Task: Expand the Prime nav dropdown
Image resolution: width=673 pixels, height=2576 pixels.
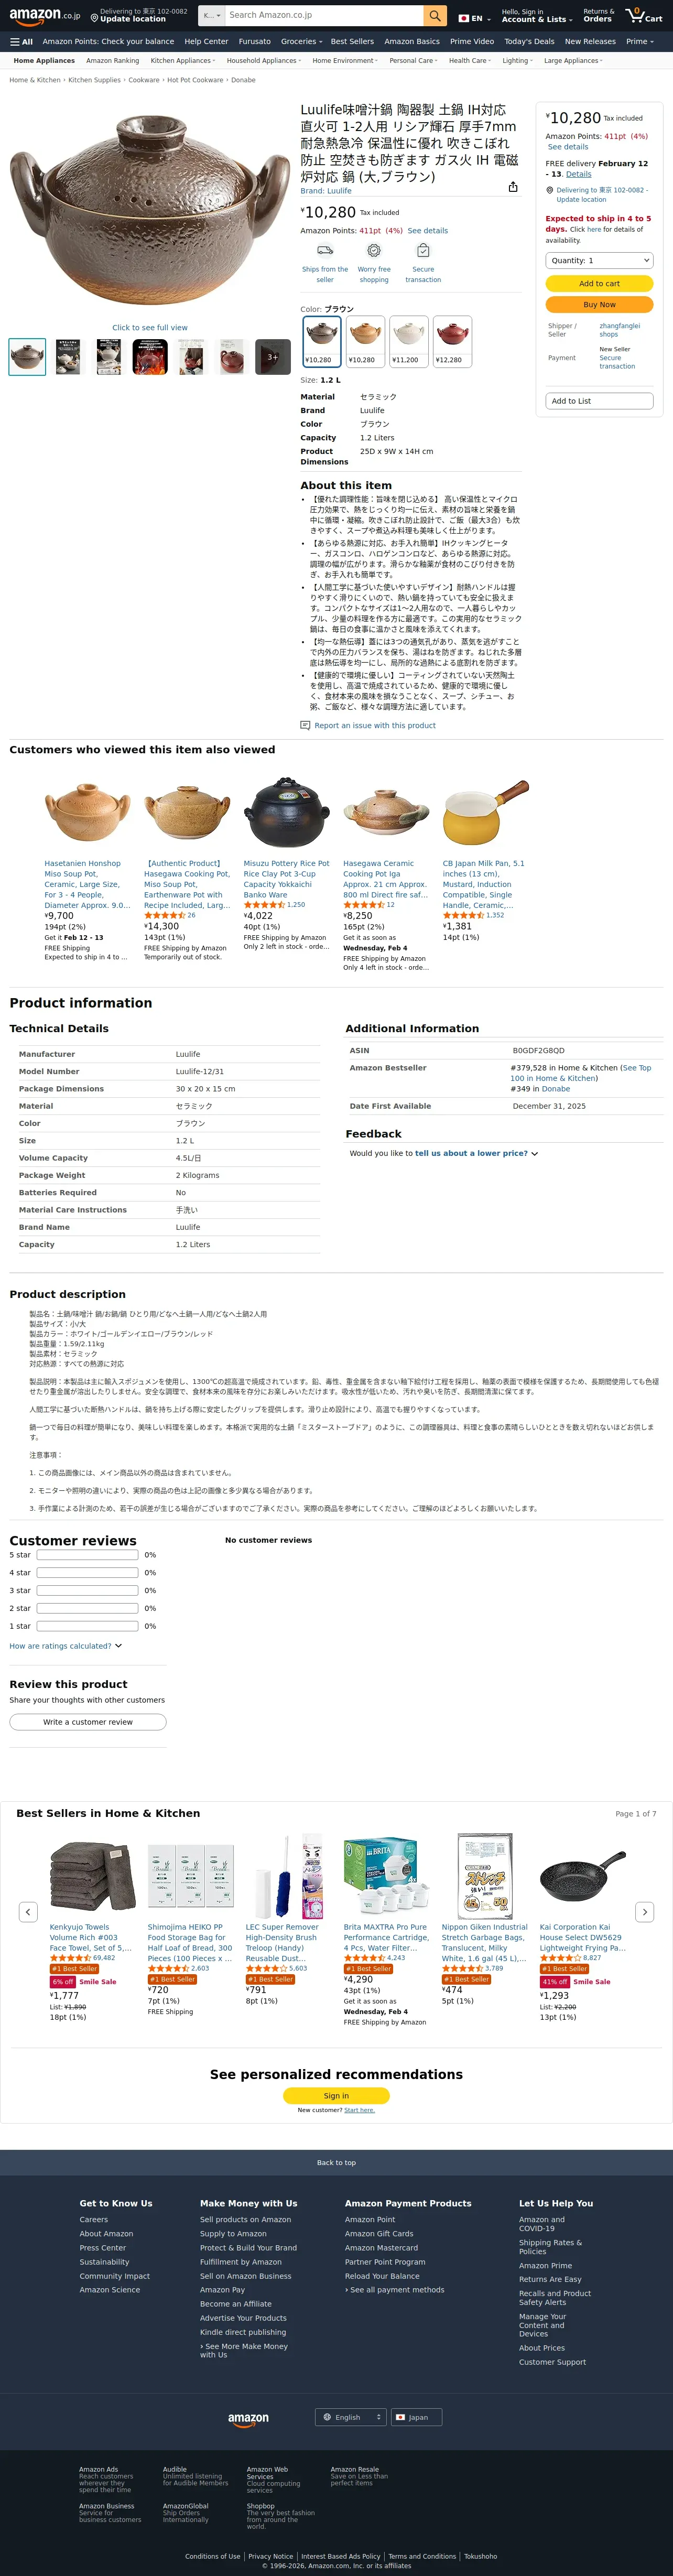Action: 640,42
